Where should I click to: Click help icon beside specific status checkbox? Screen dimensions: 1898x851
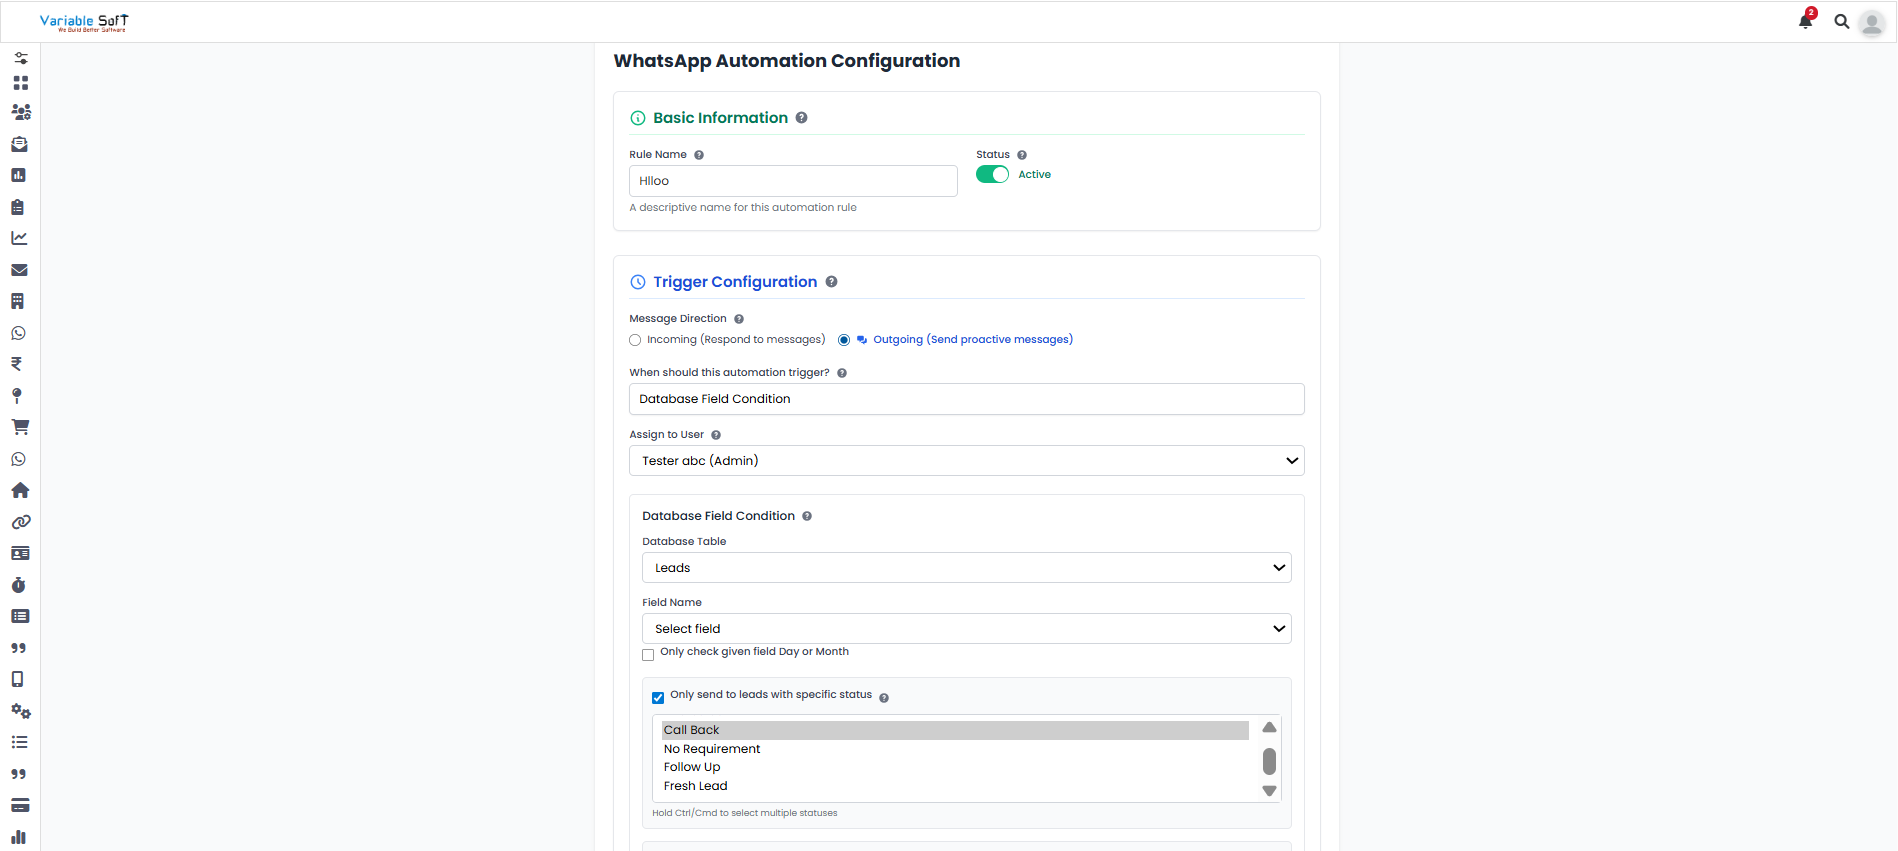tap(884, 698)
